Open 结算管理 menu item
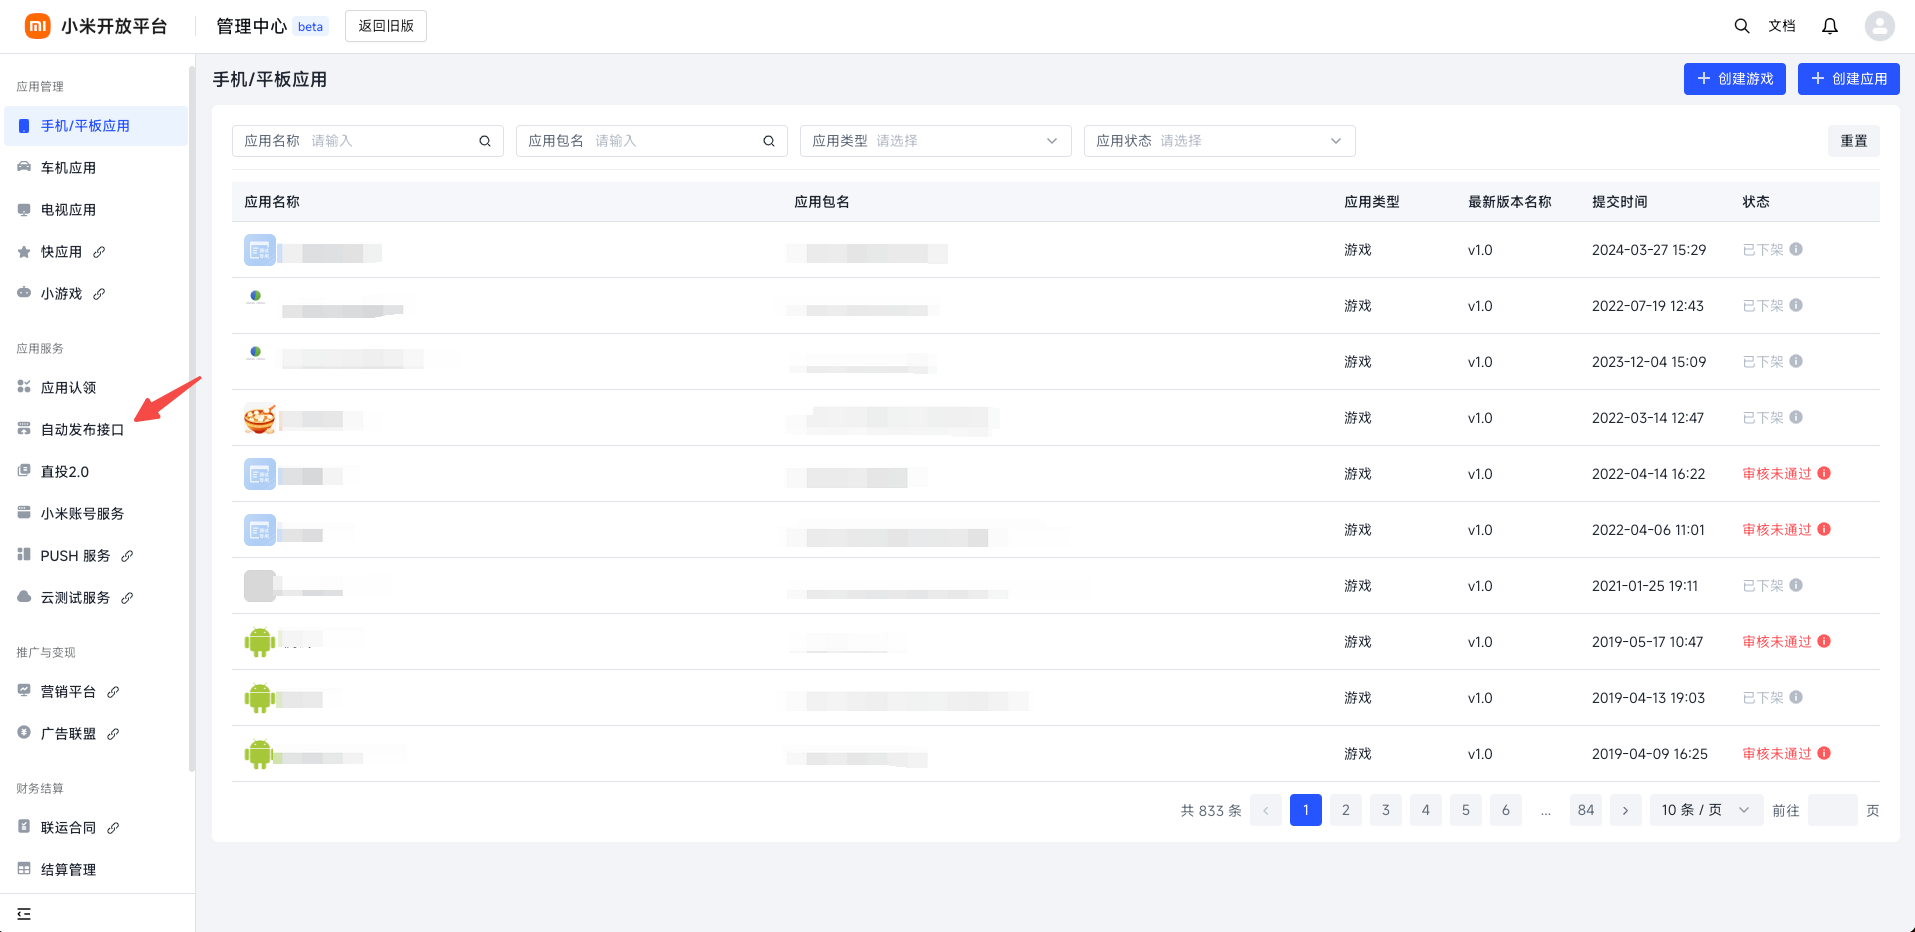1915x932 pixels. 94,870
